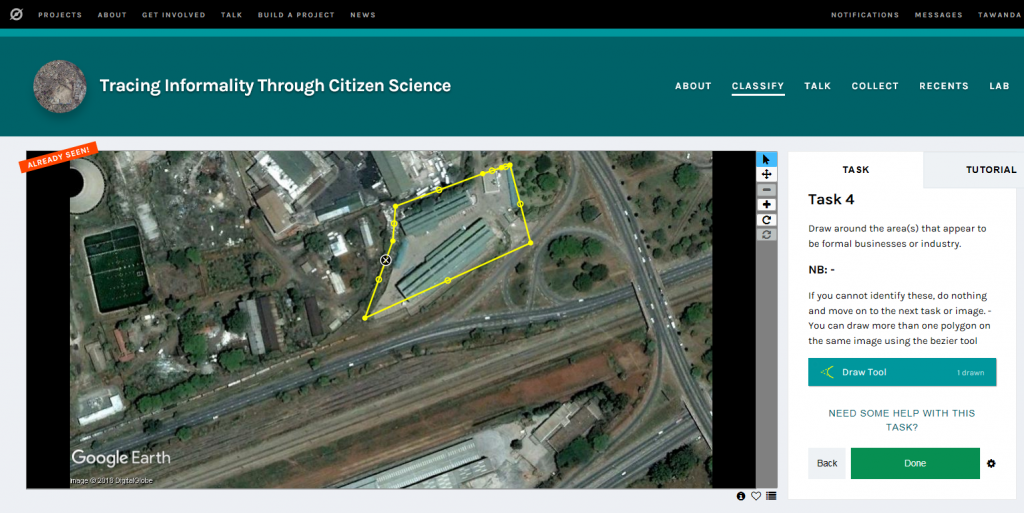
Task: Add subject to a collection list icon
Action: [771, 496]
